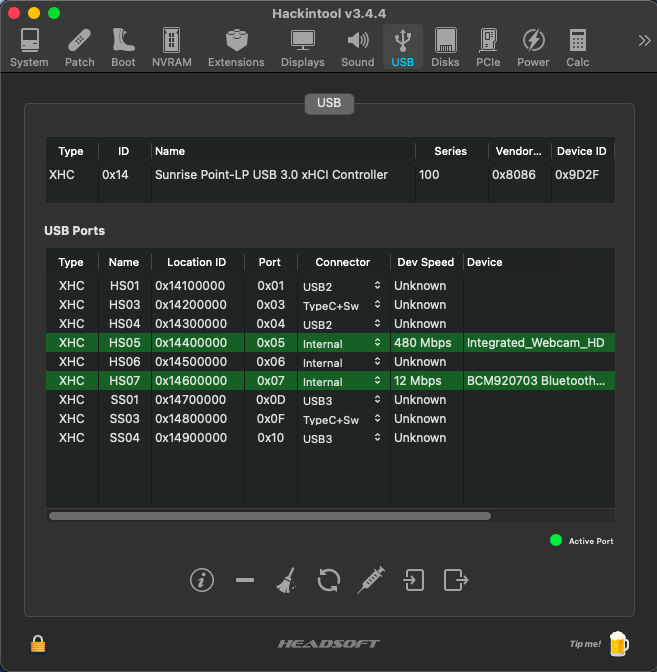This screenshot has height=672, width=657.
Task: Click the Series column header
Action: tap(450, 151)
